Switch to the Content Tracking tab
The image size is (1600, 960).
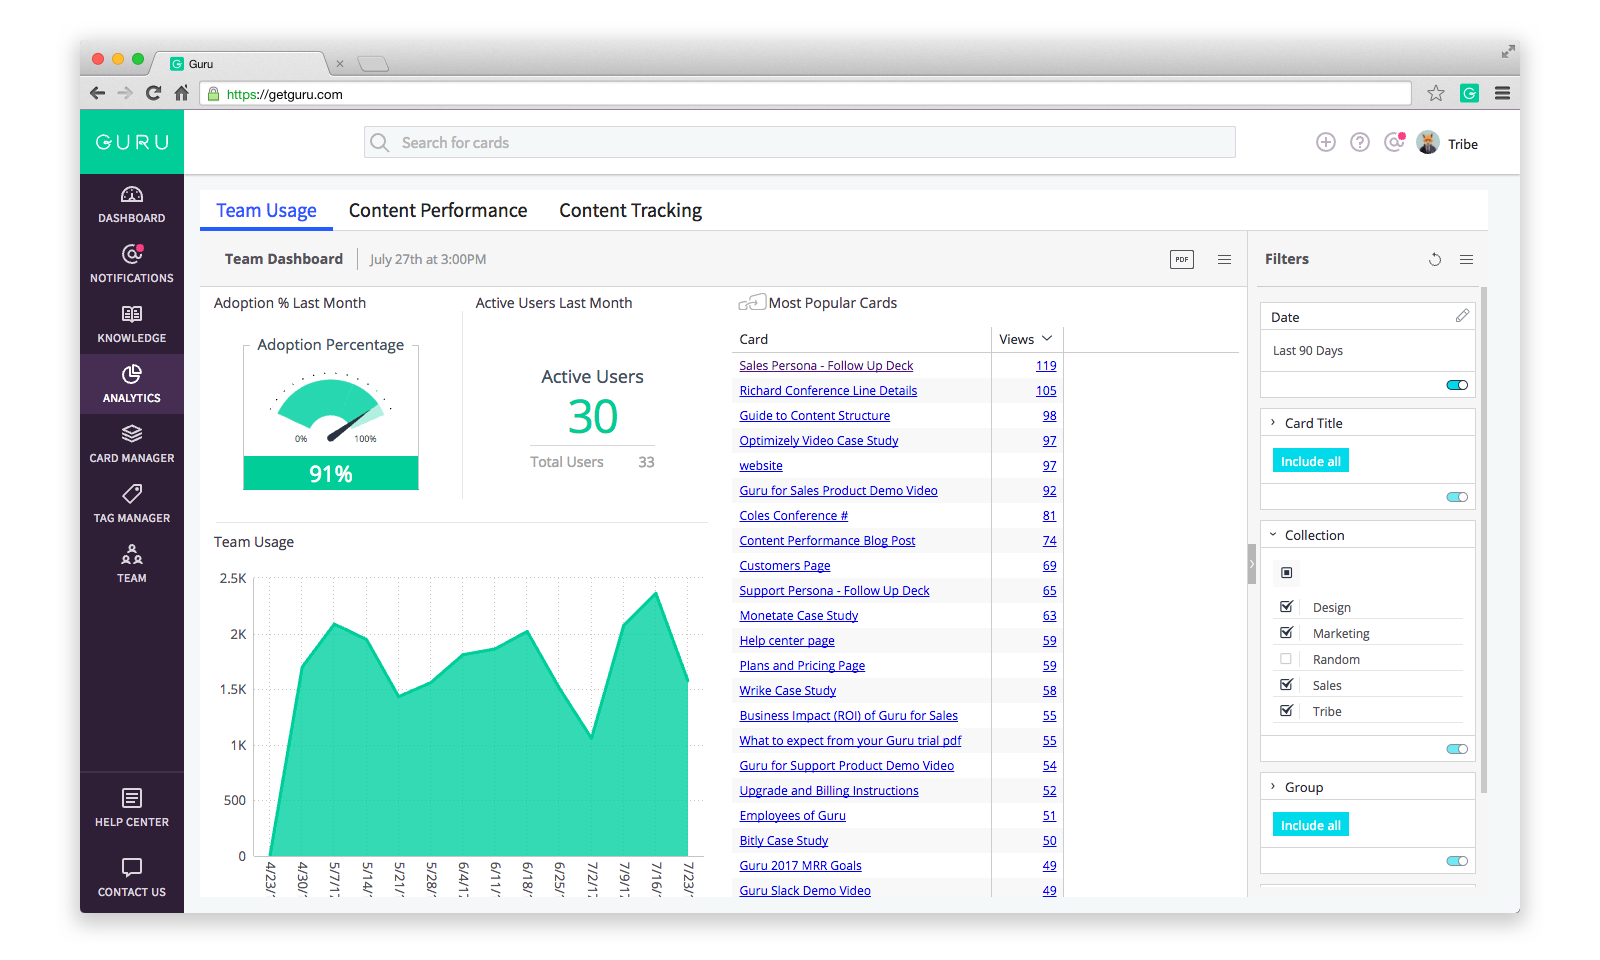630,211
